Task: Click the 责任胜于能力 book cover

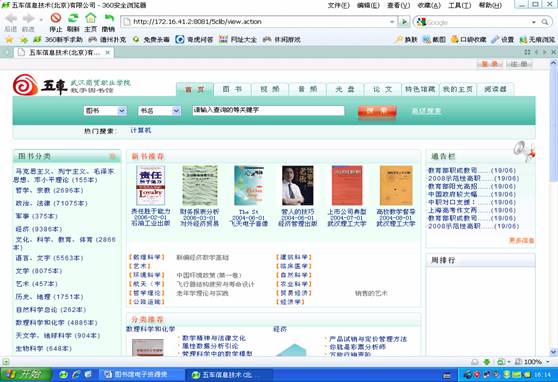Action: [151, 185]
